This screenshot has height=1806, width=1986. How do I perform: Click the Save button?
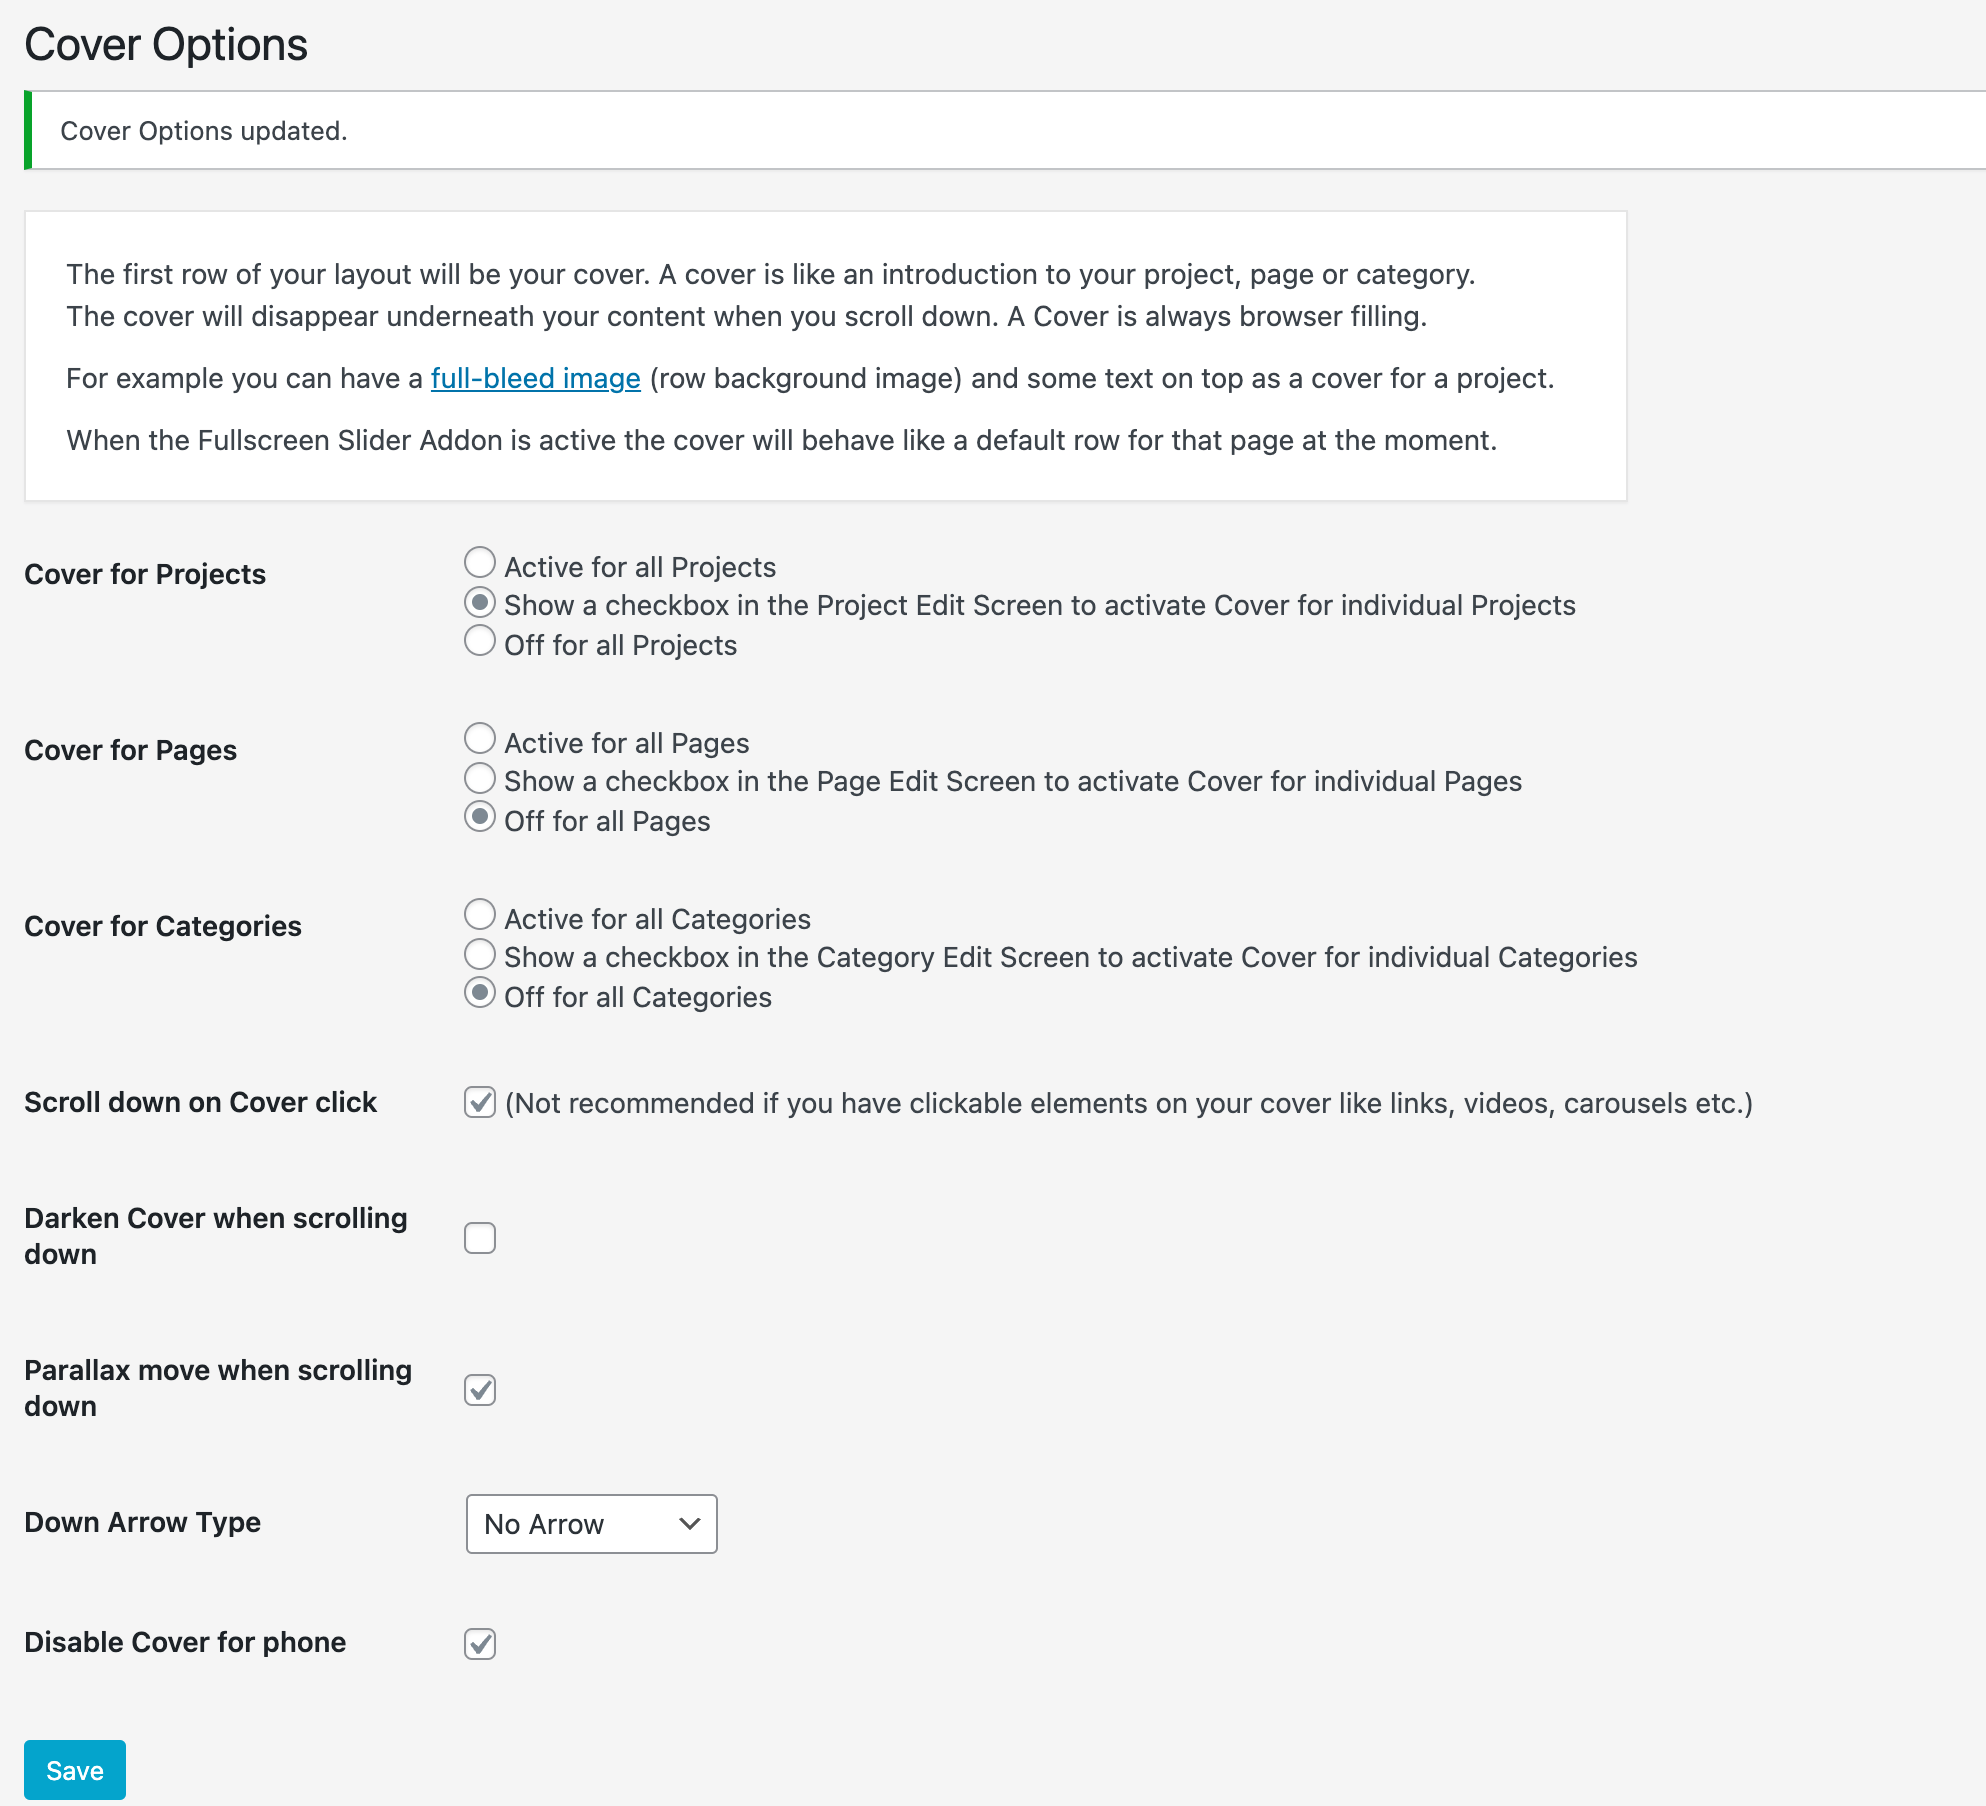pyautogui.click(x=75, y=1770)
